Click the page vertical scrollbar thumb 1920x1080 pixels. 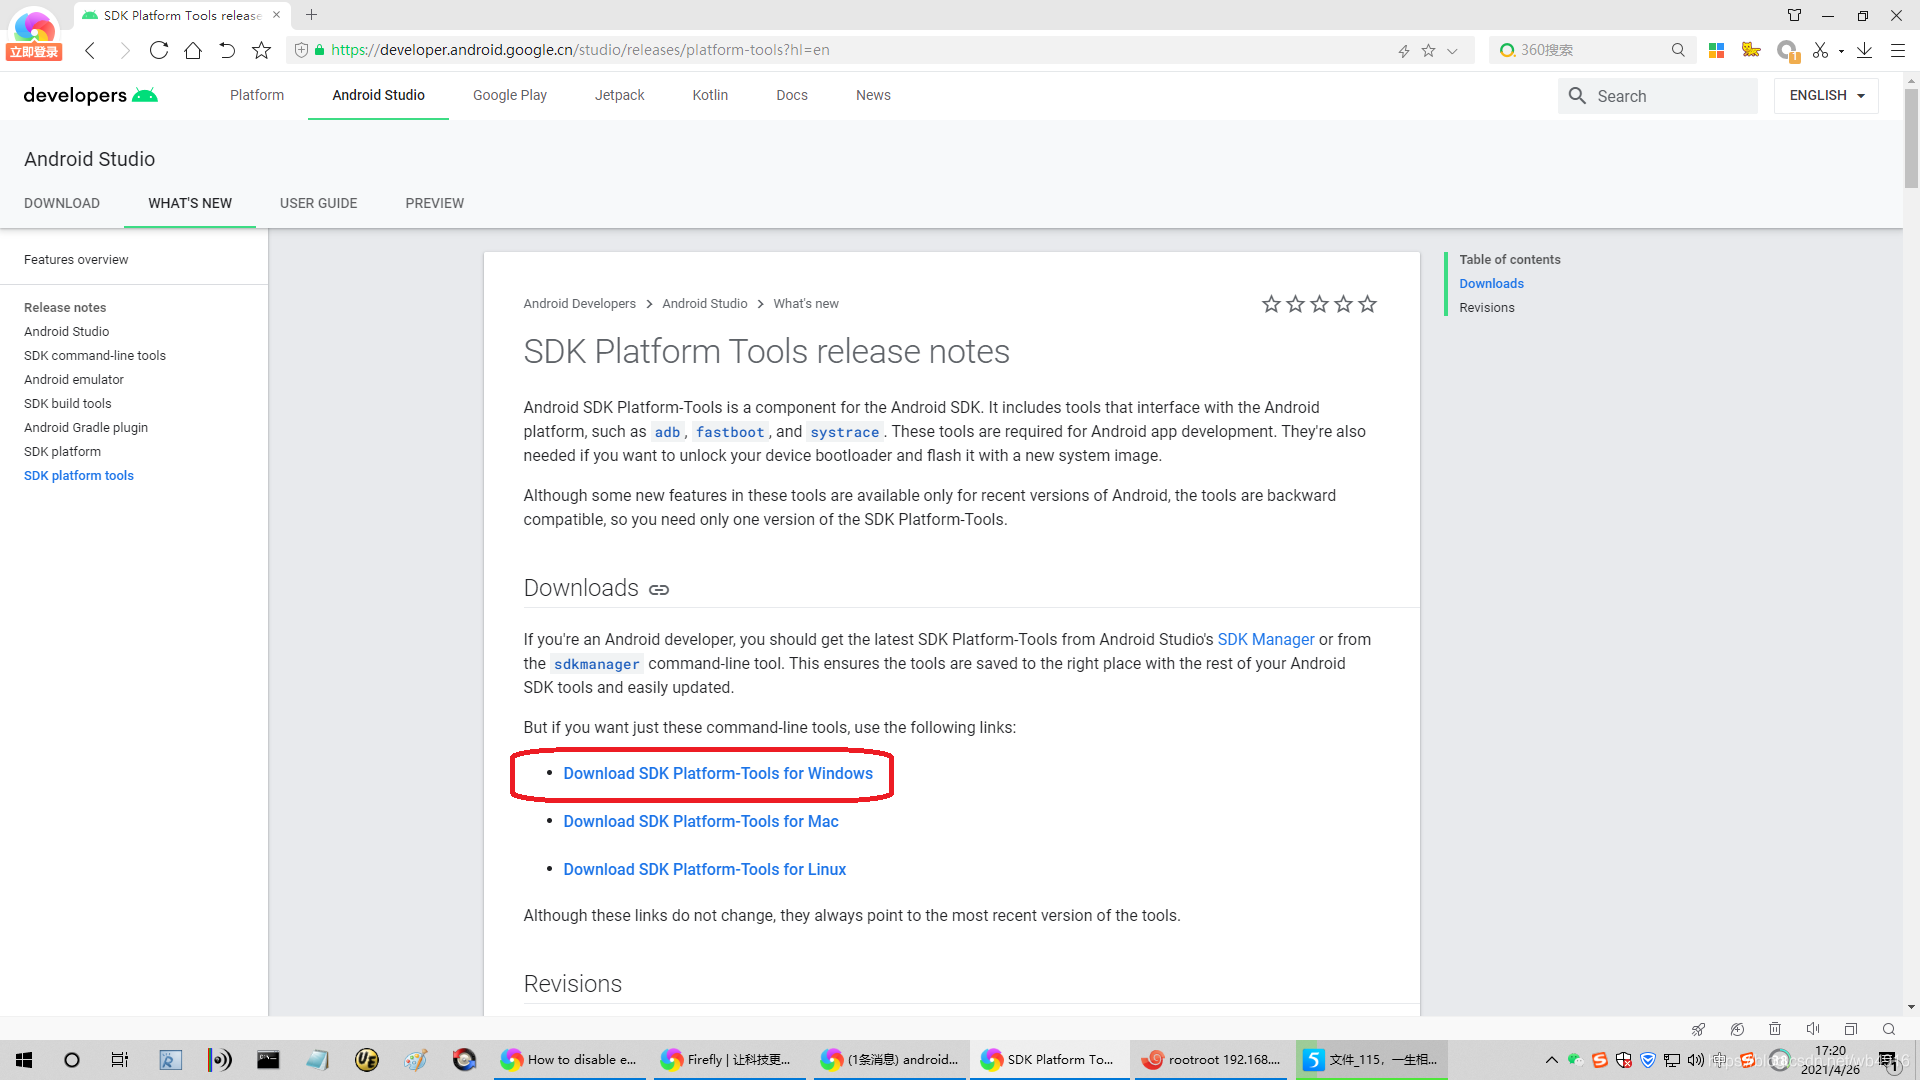1911,138
